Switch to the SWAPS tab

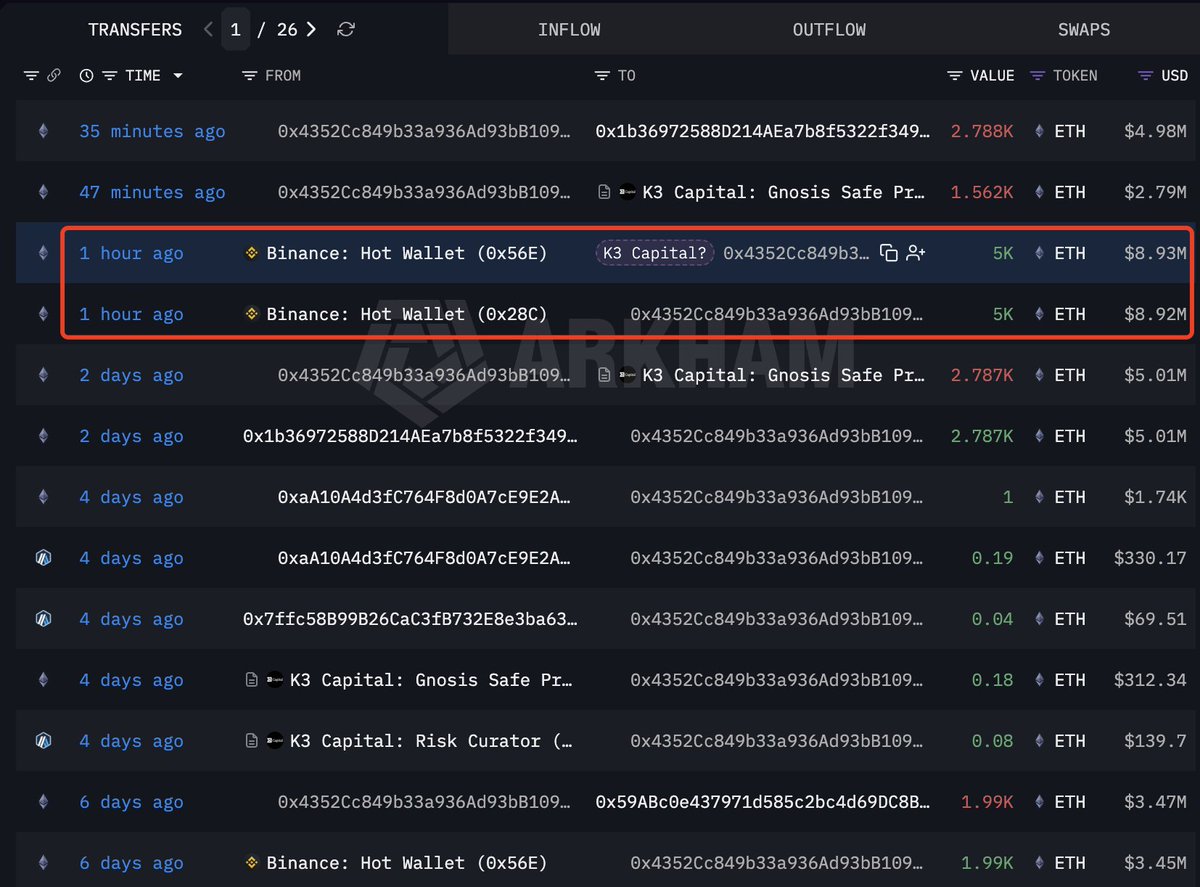(1084, 30)
